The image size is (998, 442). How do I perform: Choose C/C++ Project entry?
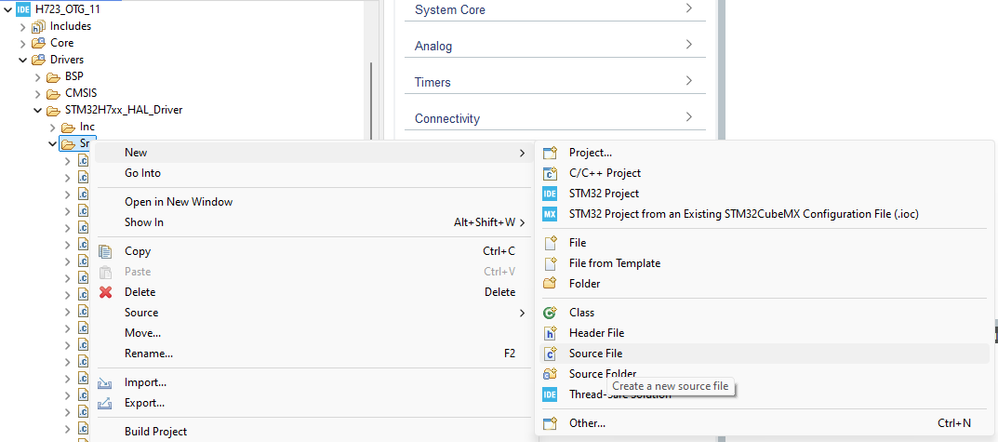point(764,173)
